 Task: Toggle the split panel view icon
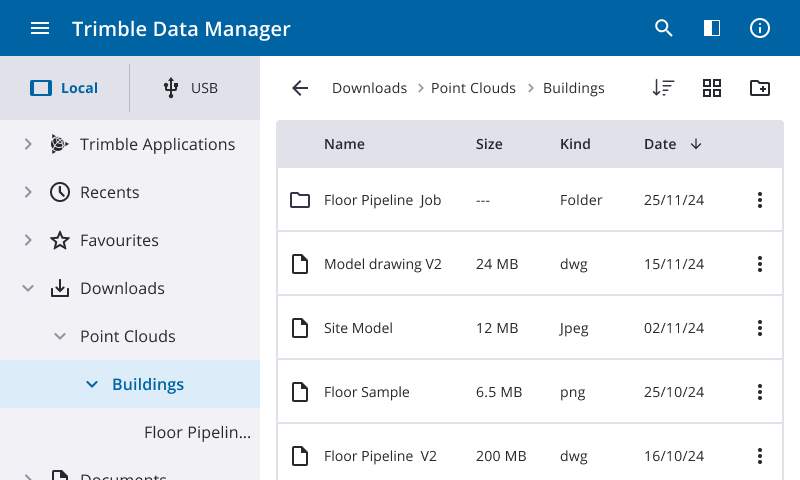click(x=712, y=28)
